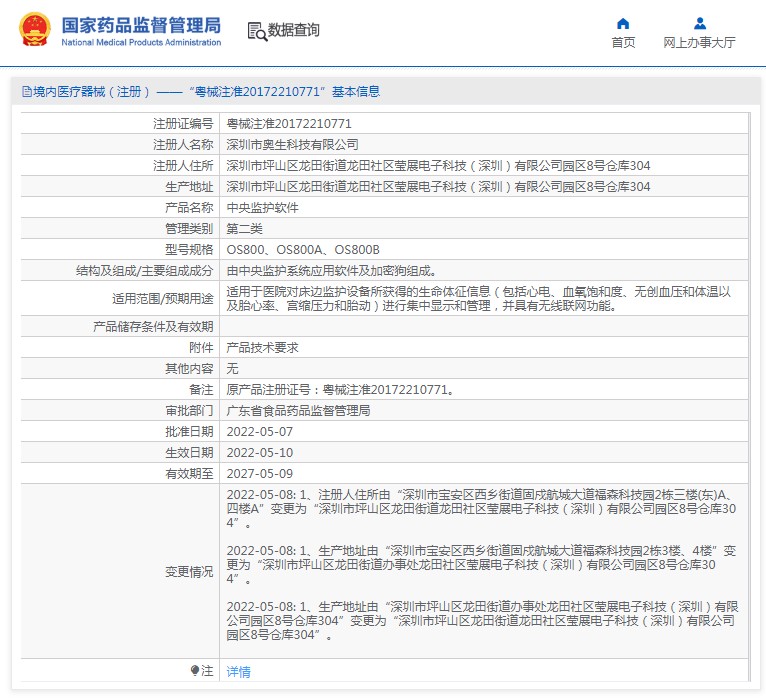Select the registration number 粤械注准20172210771 cell
Image resolution: width=766 pixels, height=700 pixels.
coord(289,124)
